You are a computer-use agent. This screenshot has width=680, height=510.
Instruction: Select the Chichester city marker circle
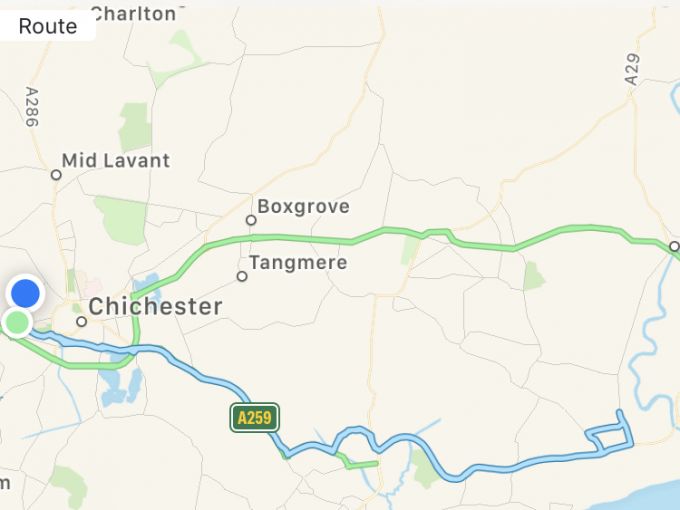pos(82,321)
